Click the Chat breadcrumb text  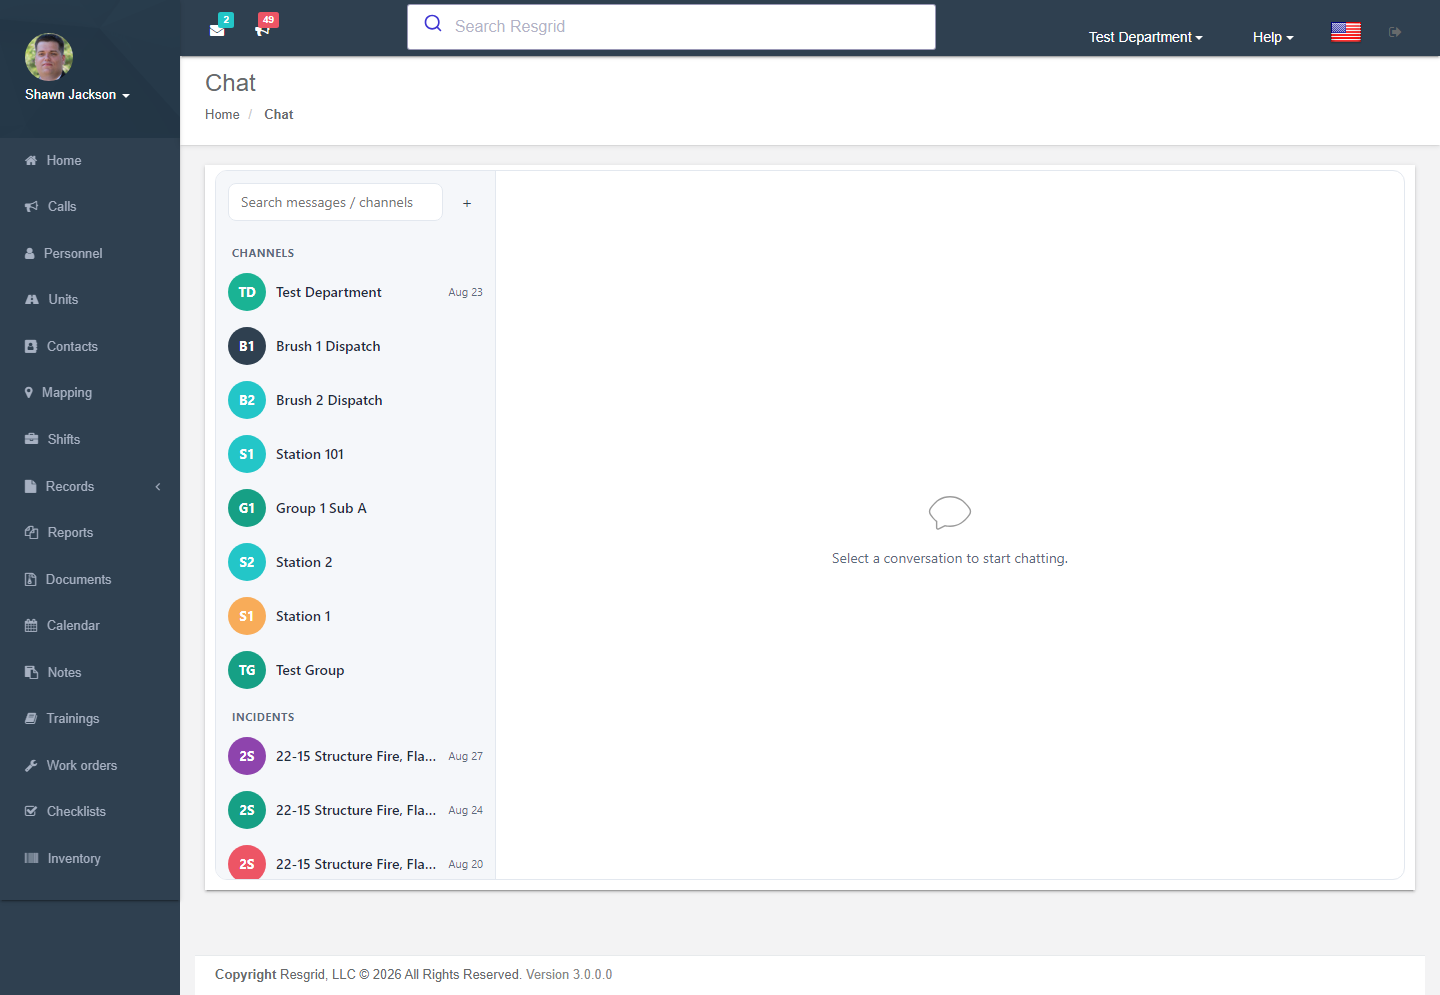pyautogui.click(x=279, y=115)
